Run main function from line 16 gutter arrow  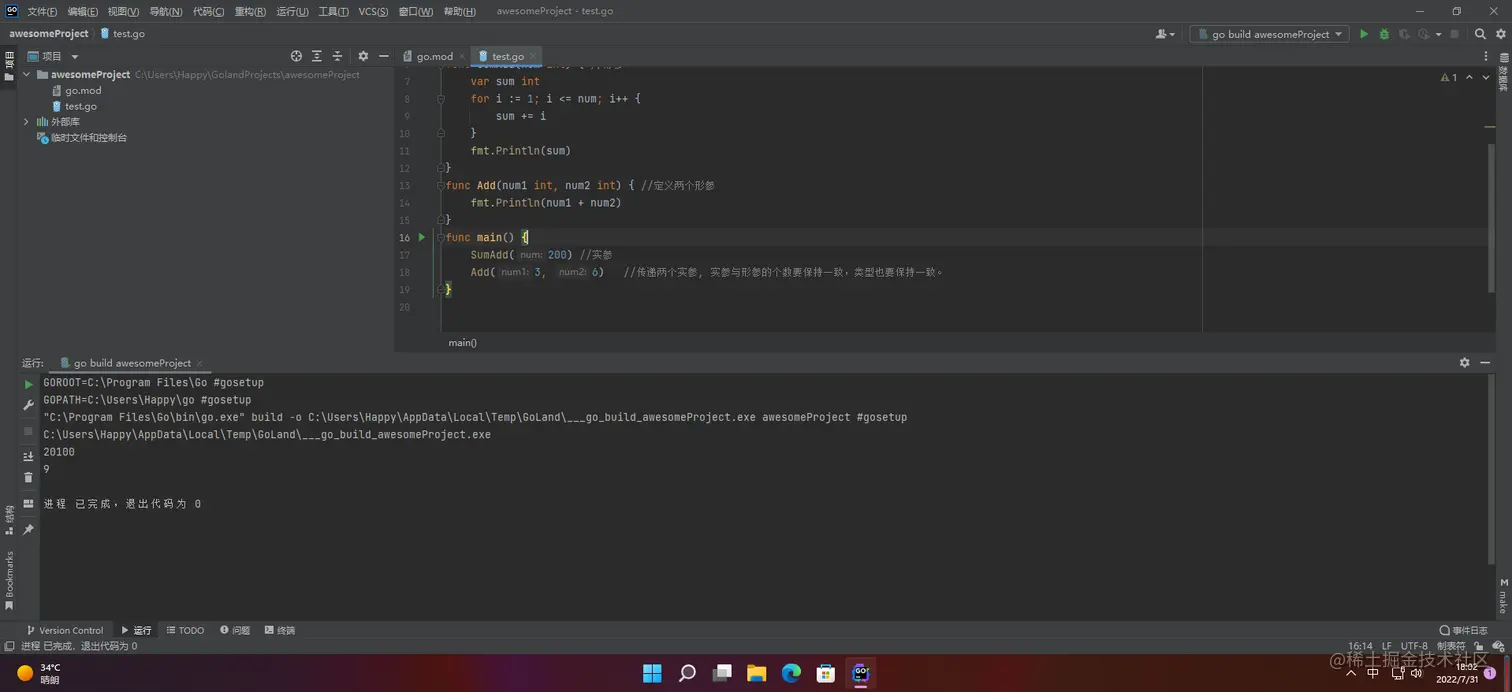point(422,237)
